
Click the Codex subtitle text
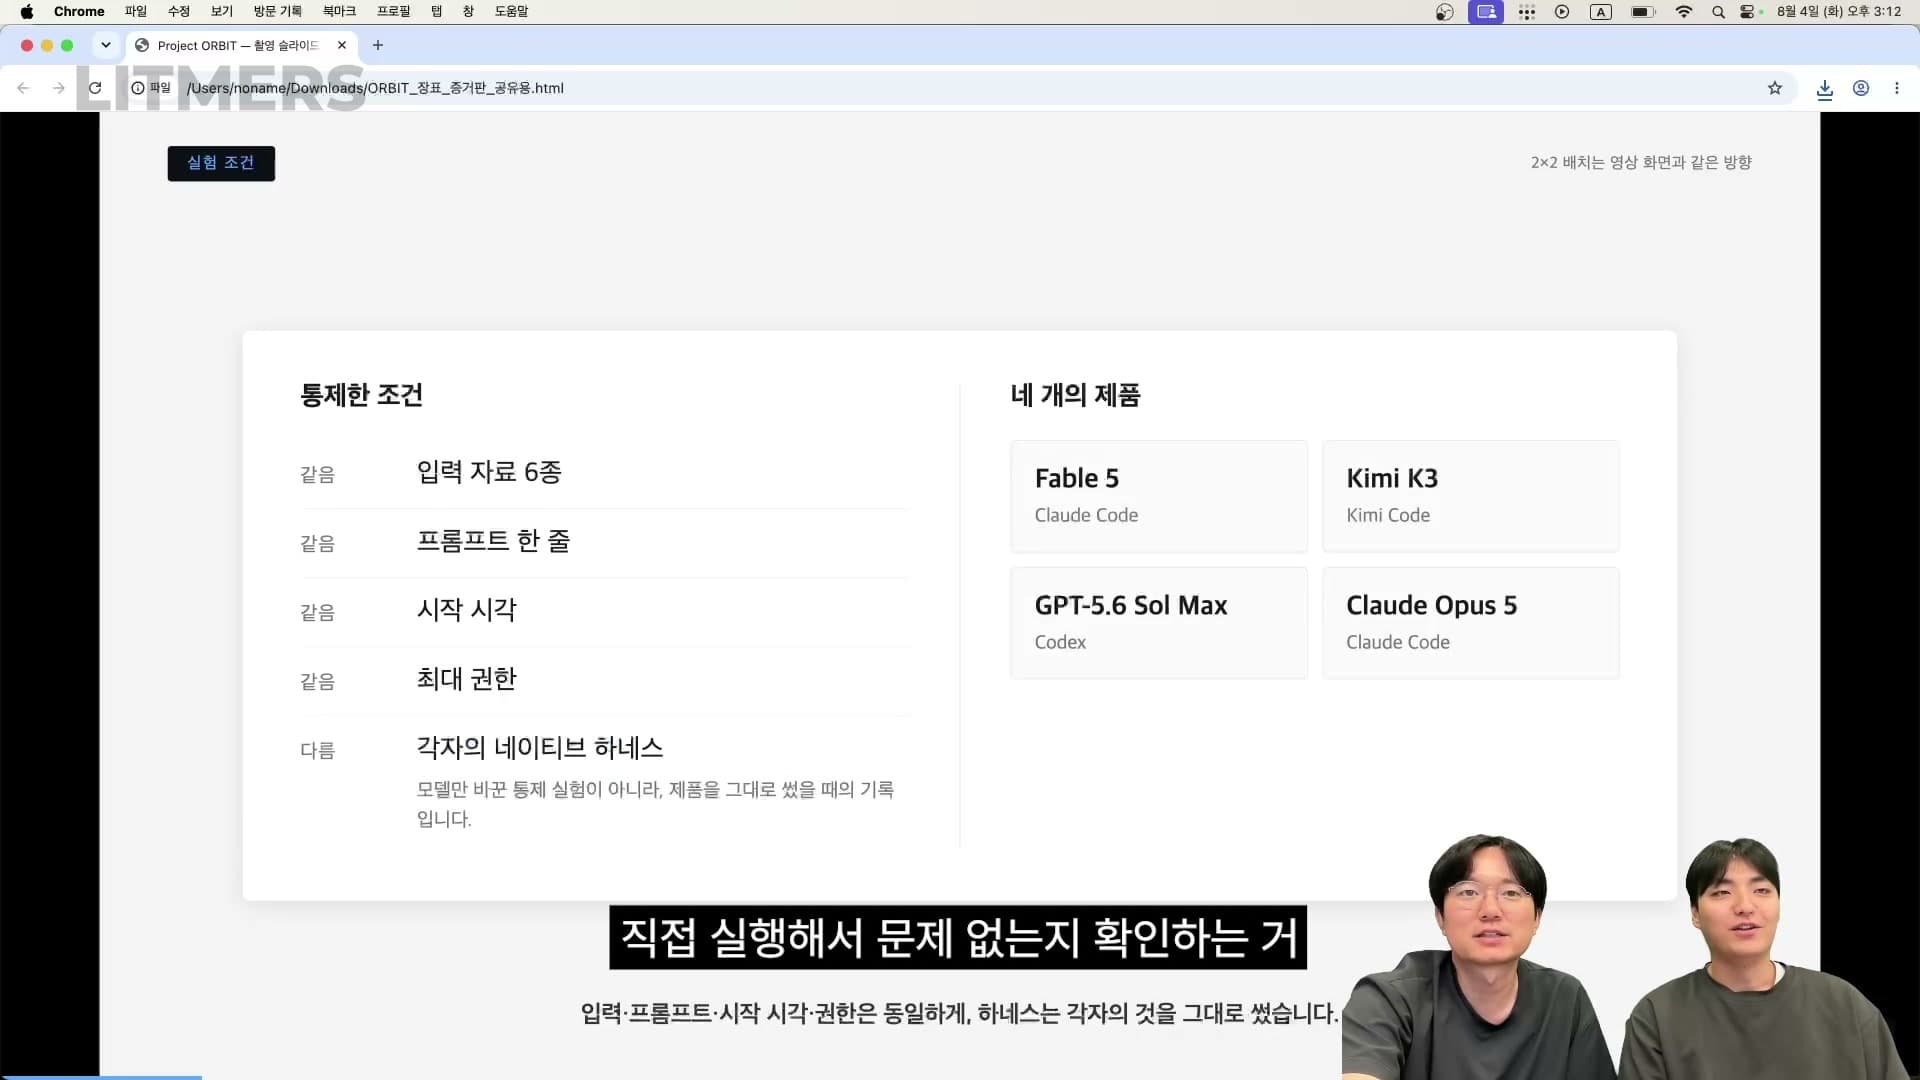1060,642
